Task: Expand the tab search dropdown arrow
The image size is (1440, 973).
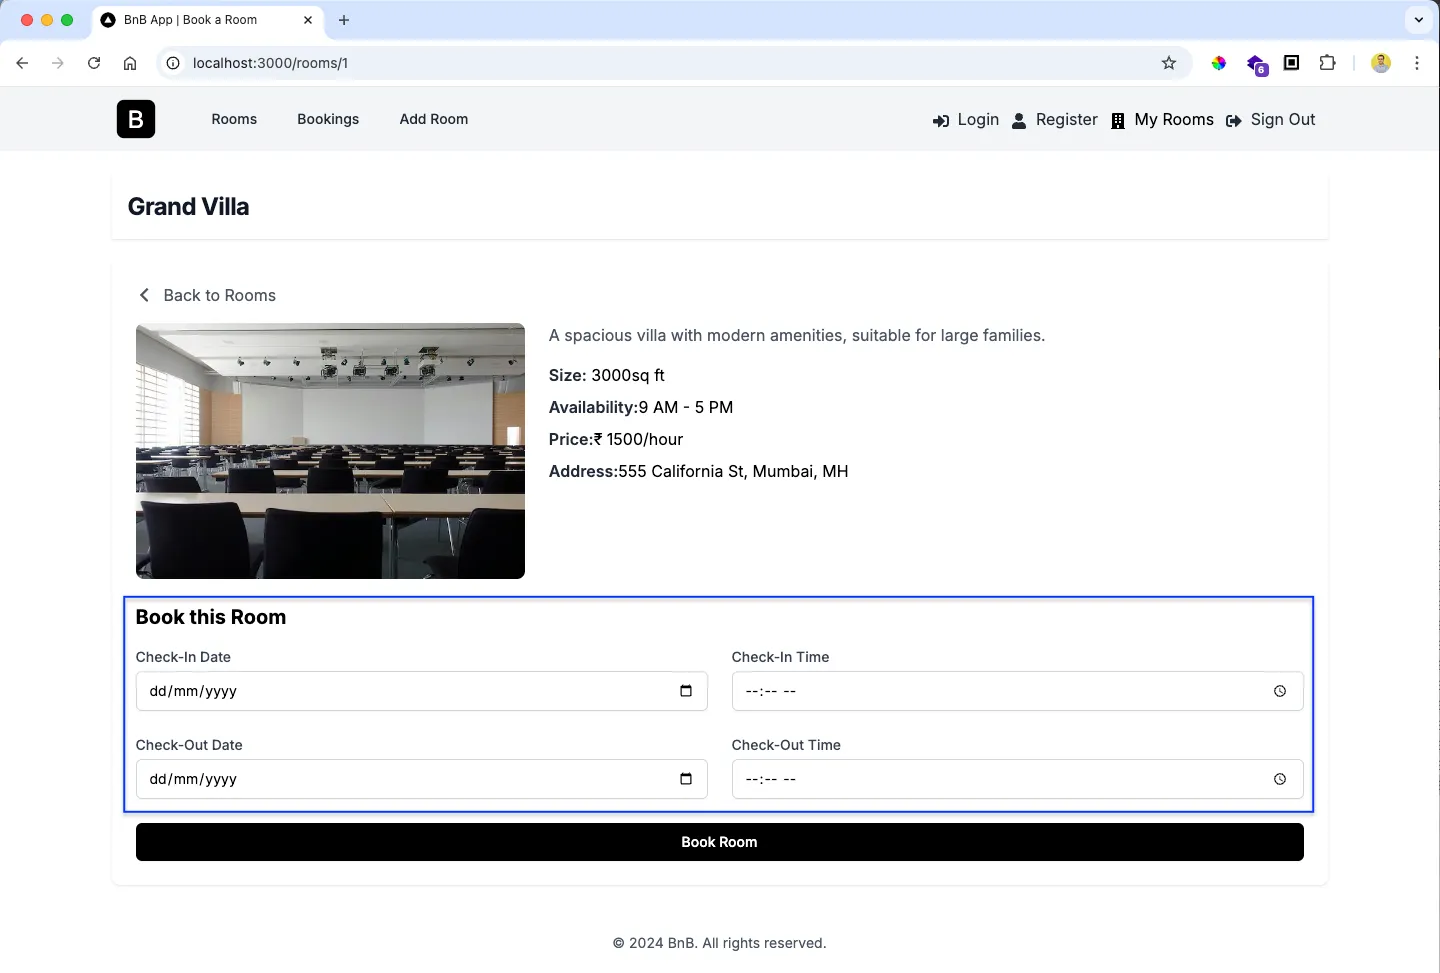Action: [1418, 20]
